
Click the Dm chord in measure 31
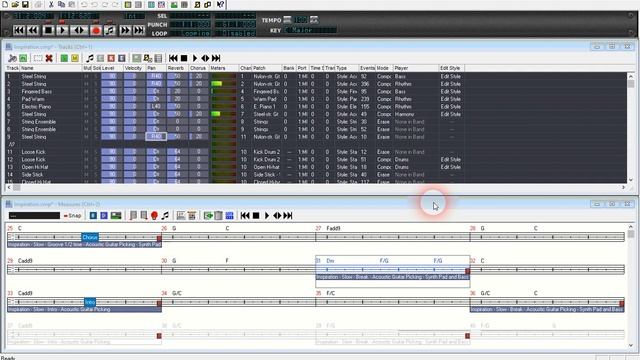point(330,261)
